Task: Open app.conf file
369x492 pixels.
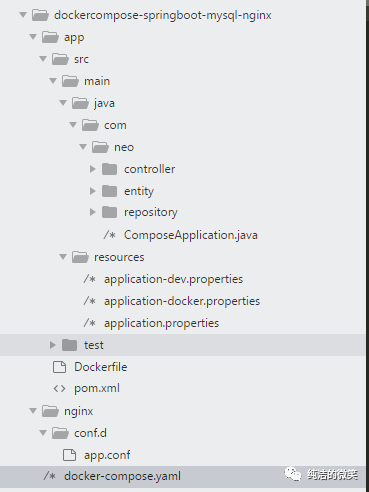Action: (107, 455)
